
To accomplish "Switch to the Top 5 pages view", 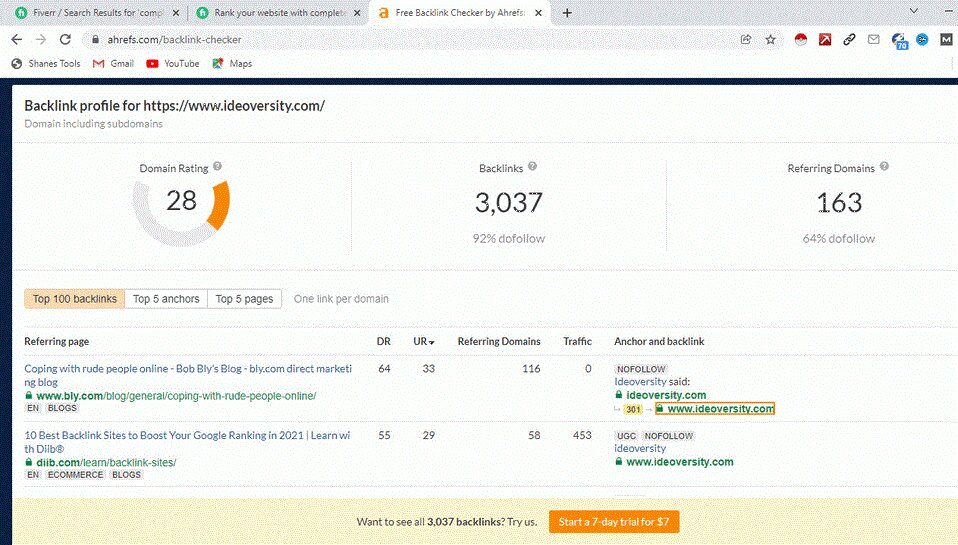I will 244,299.
